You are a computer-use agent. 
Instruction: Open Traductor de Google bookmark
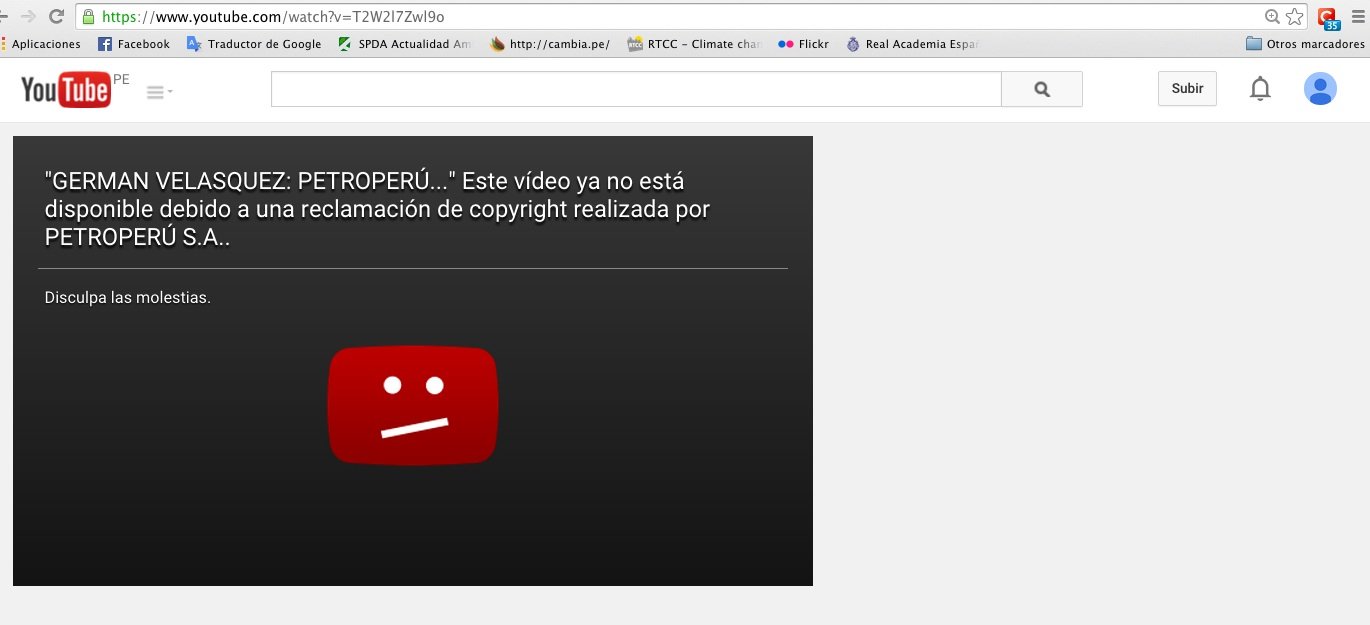[x=254, y=44]
